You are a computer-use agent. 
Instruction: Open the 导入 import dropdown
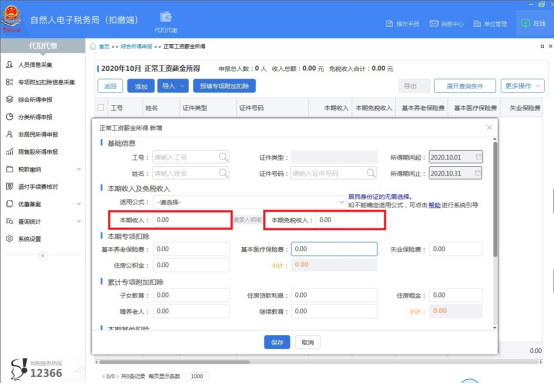pos(173,86)
